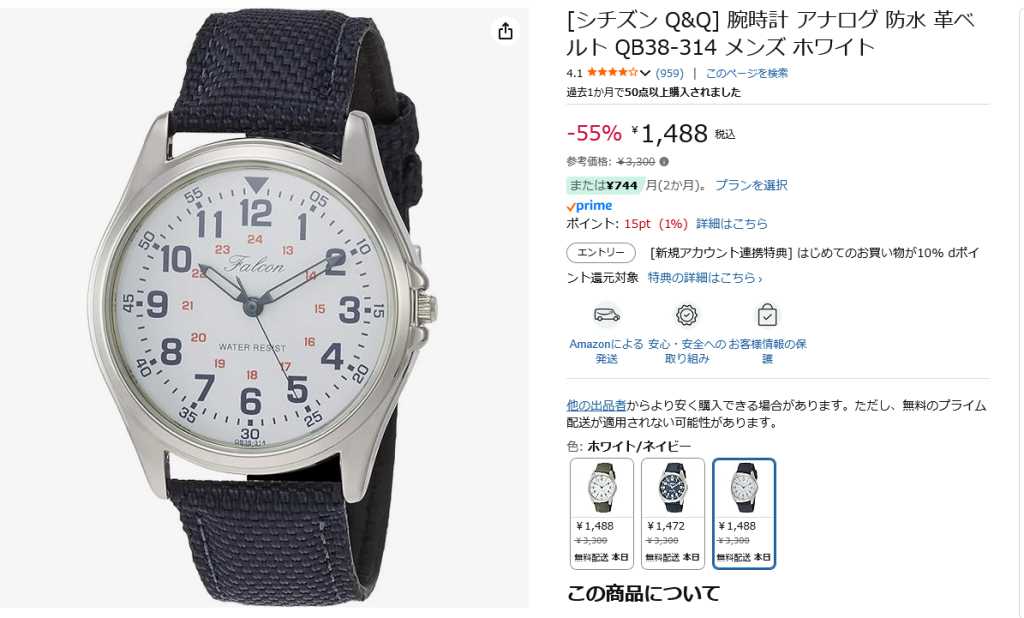The height and width of the screenshot is (618, 1024).
Task: Click the main watch product image
Action: [x=264, y=308]
